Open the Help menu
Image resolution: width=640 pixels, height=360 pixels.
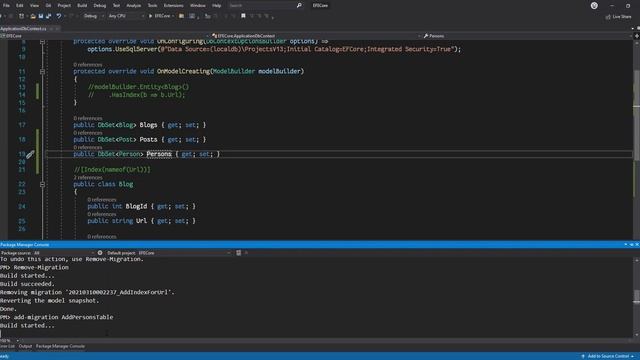pyautogui.click(x=216, y=6)
